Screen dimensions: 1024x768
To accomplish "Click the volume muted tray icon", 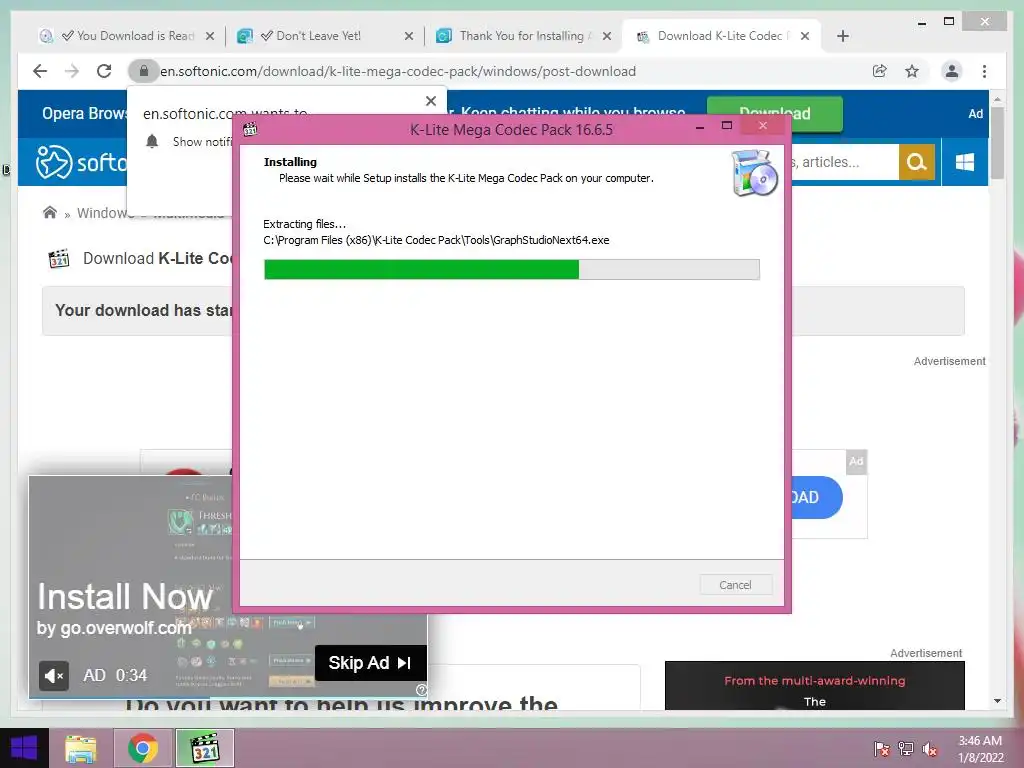I will click(x=930, y=749).
